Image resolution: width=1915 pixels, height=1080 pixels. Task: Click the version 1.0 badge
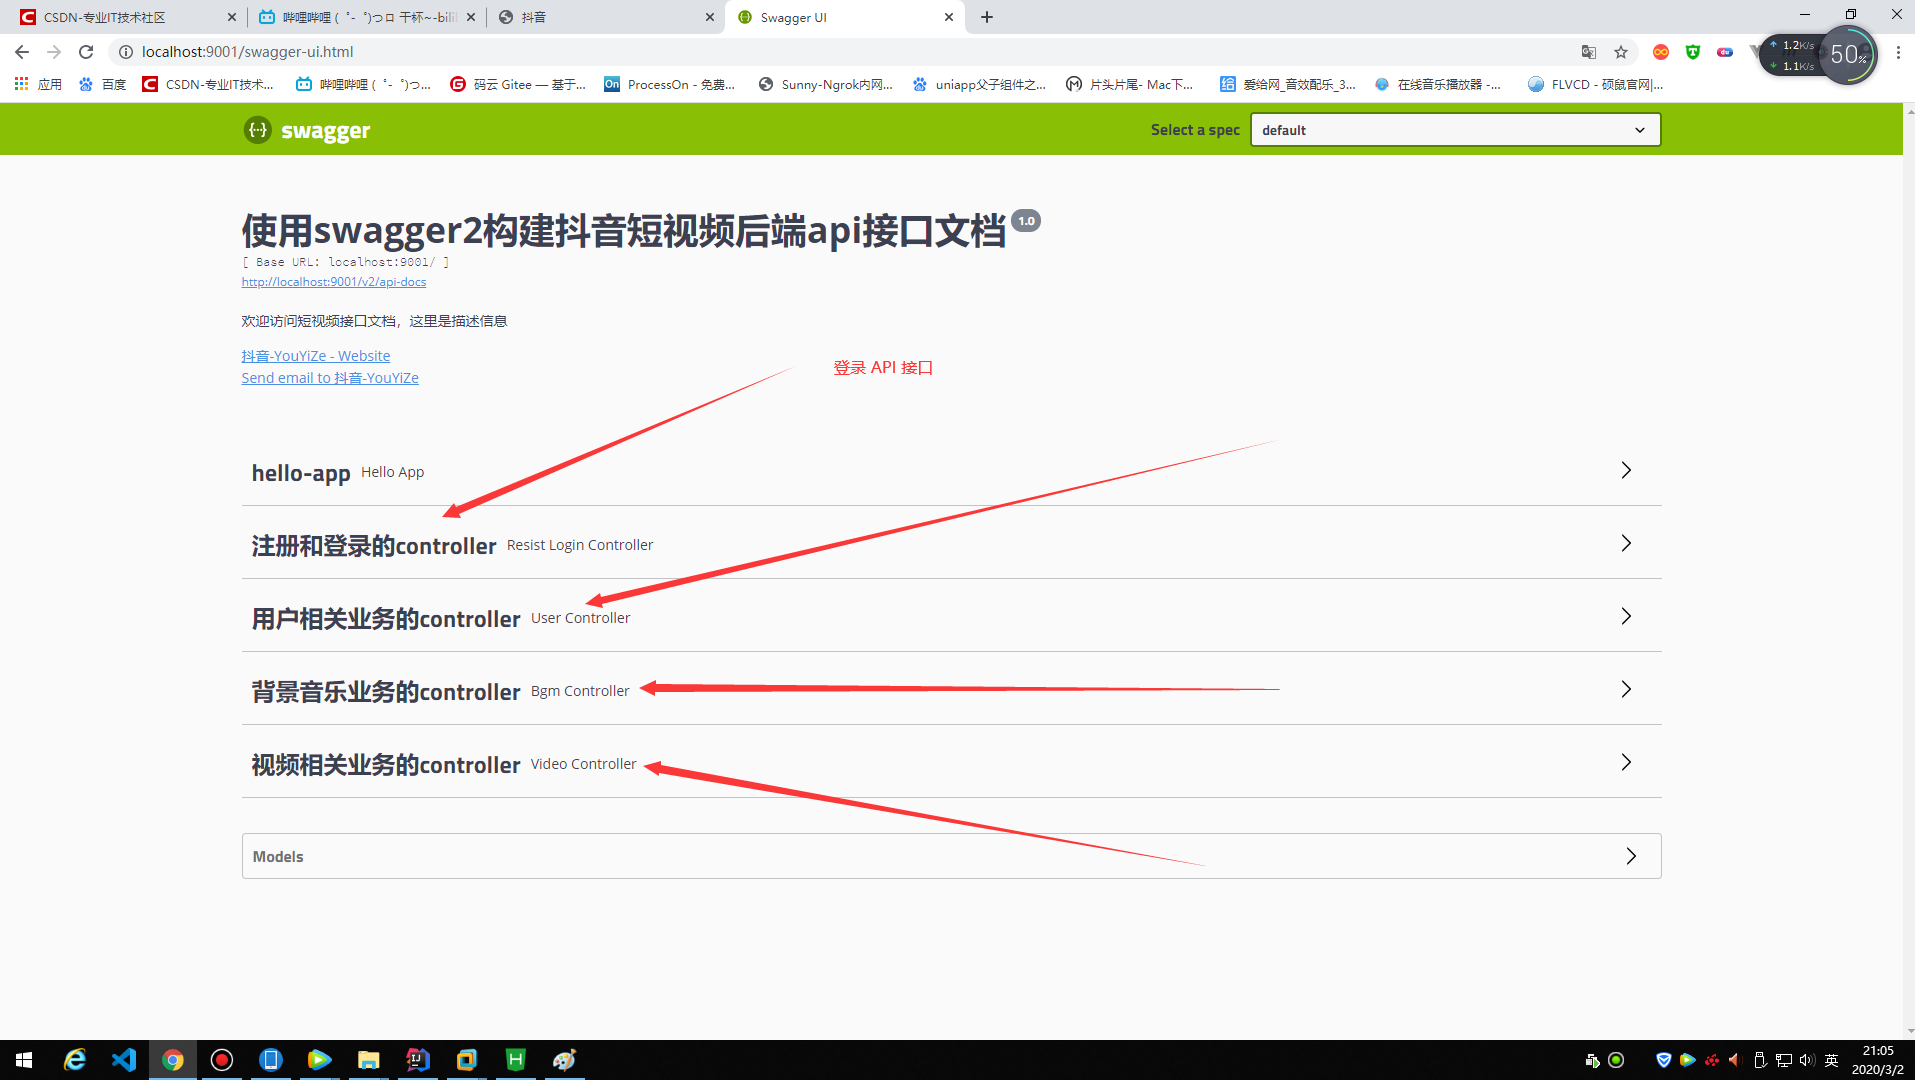coord(1026,221)
